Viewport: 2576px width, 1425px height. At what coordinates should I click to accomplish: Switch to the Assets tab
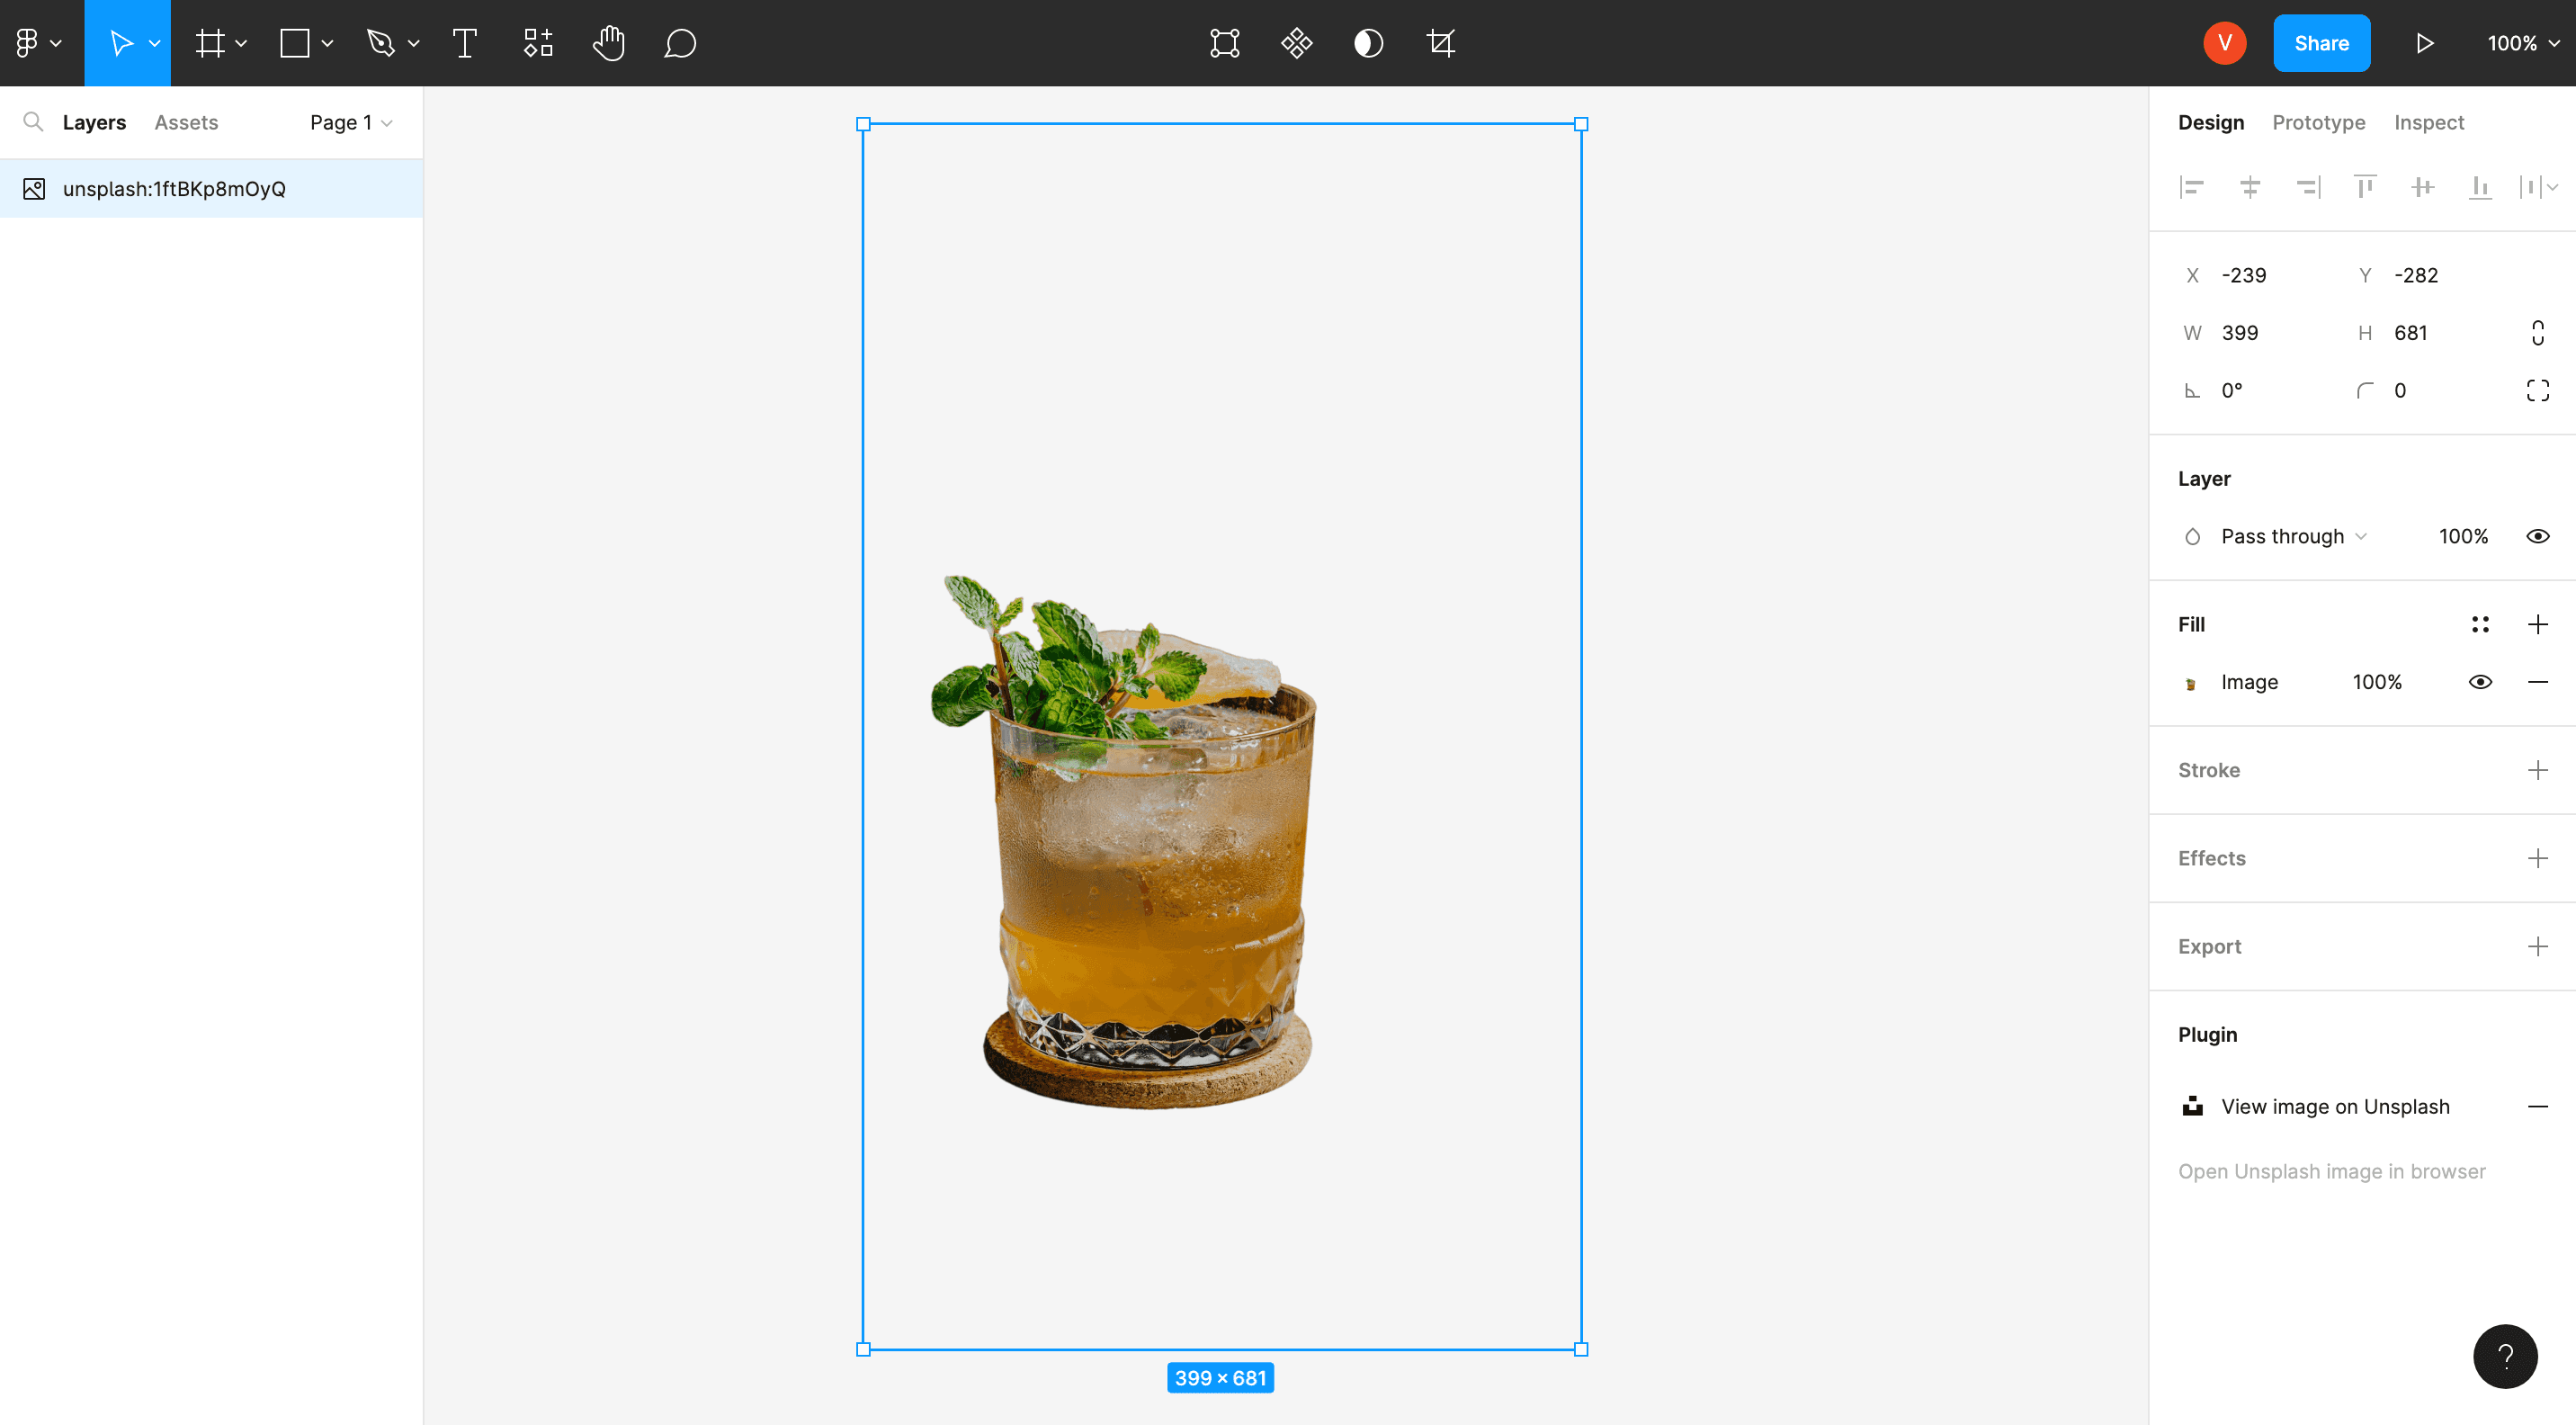[x=186, y=122]
